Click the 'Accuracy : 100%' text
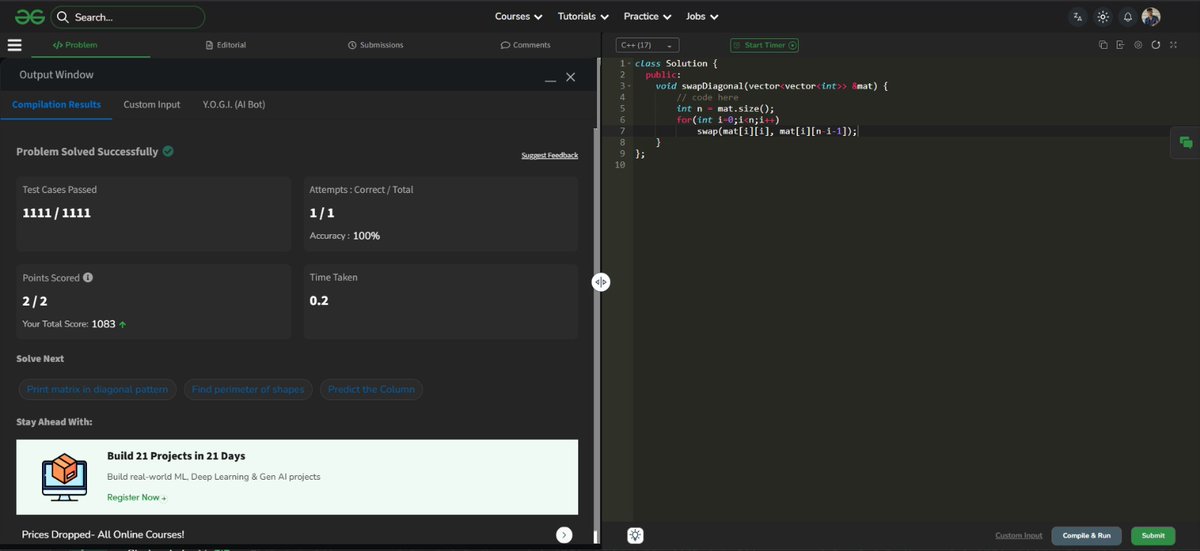 tap(345, 236)
